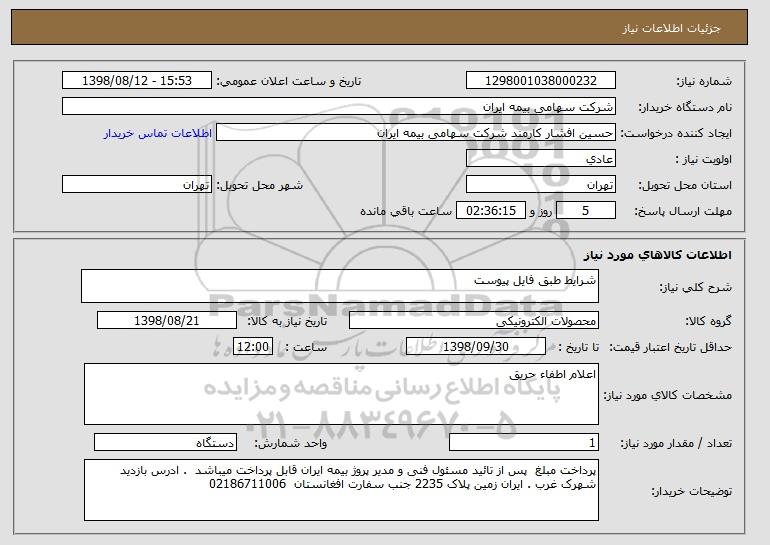Image resolution: width=770 pixels, height=545 pixels.
Task: Click the time field showing 12:00
Action: tap(252, 347)
